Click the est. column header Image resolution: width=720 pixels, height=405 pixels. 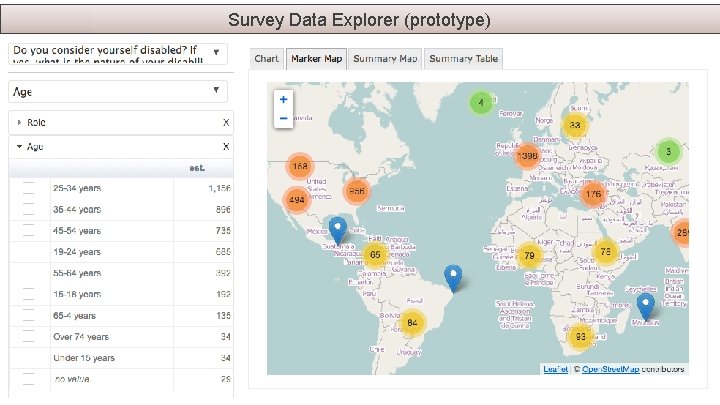tap(197, 168)
